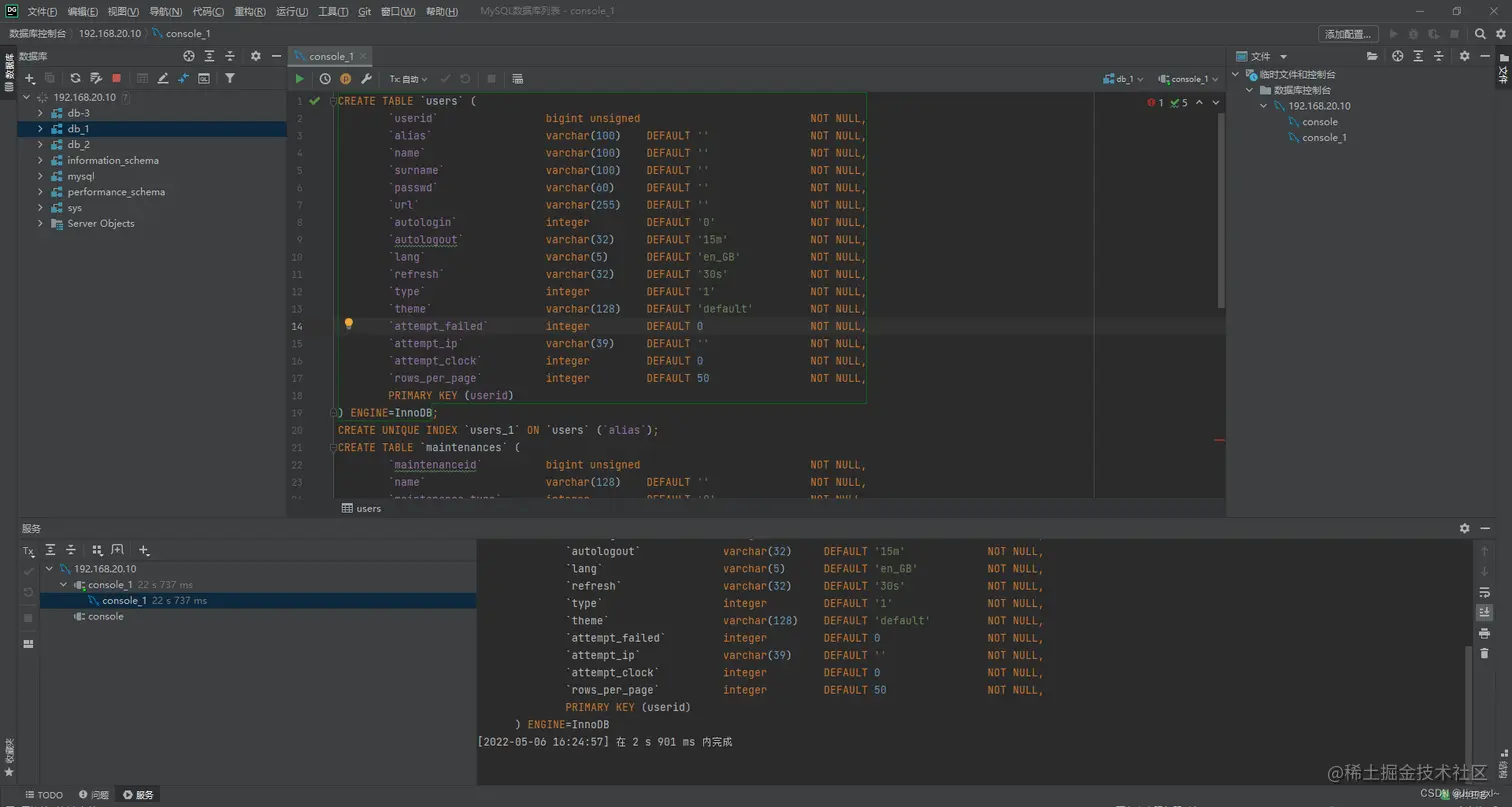Image resolution: width=1512 pixels, height=807 pixels.
Task: Click the red stop/disconnect icon in database toolbar
Action: [x=116, y=78]
